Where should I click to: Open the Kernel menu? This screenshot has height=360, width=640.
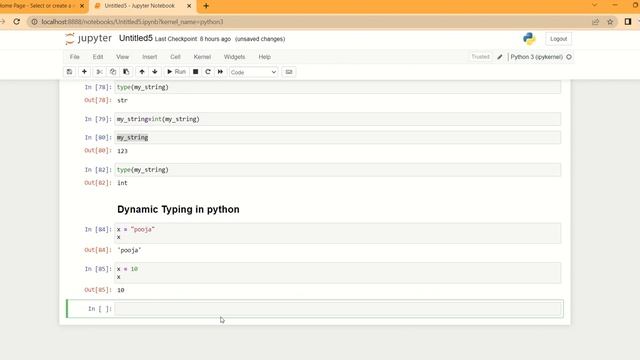coord(202,57)
